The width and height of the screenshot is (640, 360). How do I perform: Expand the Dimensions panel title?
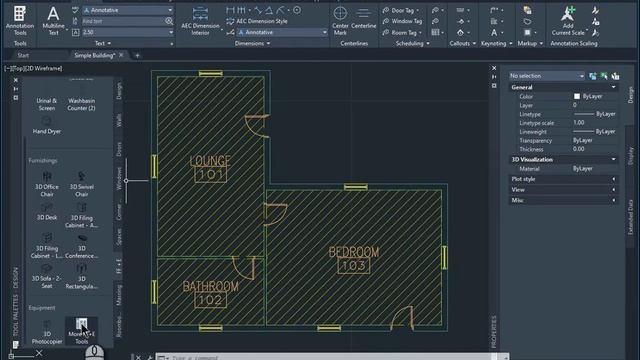(x=252, y=43)
